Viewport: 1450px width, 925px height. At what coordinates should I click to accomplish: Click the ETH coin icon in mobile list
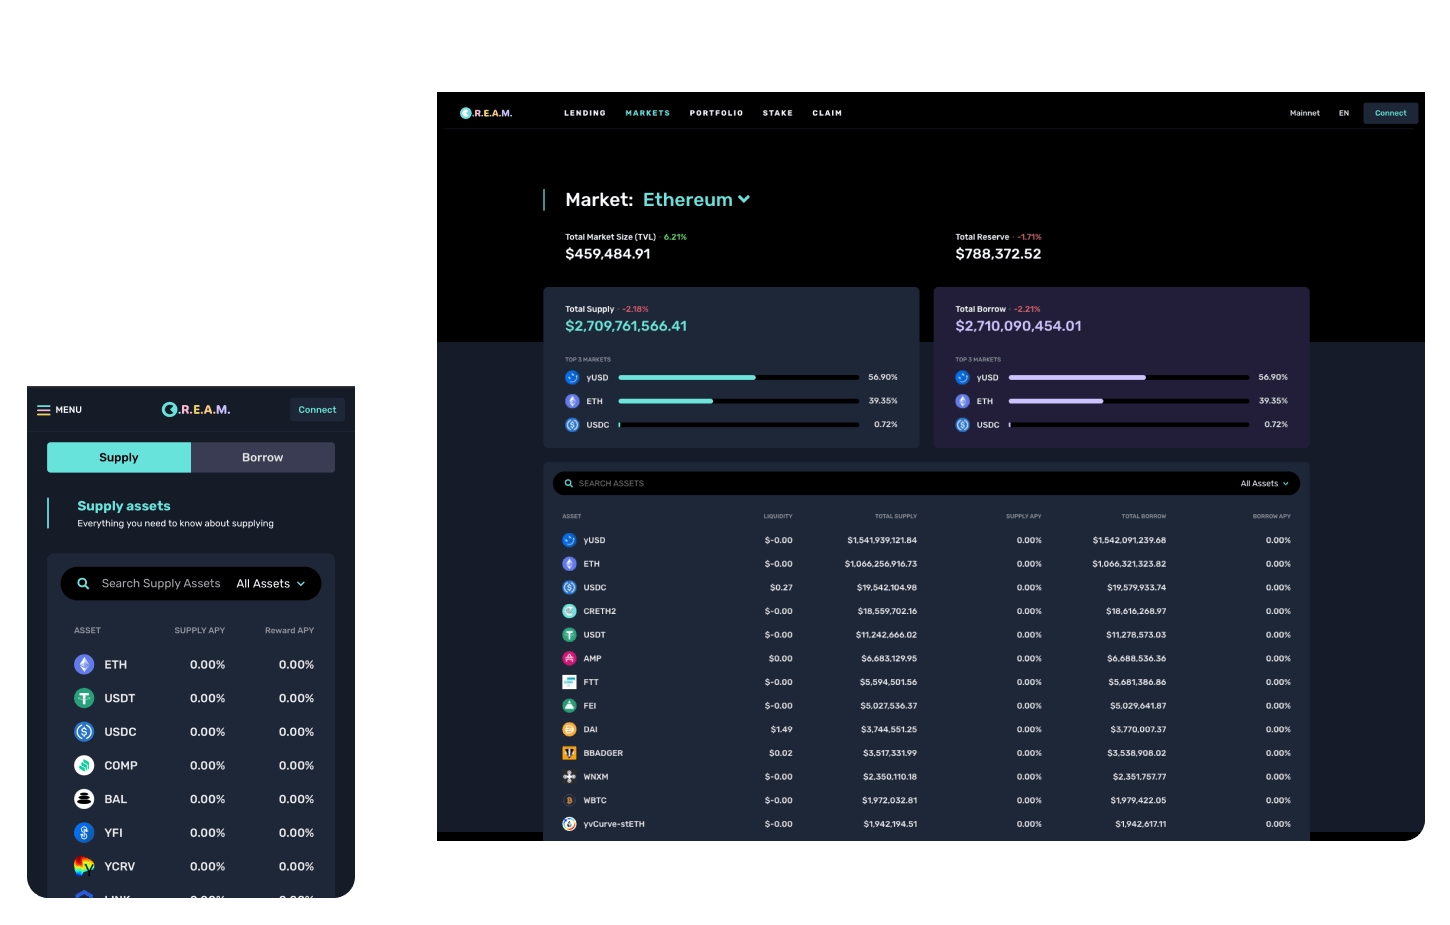[84, 665]
